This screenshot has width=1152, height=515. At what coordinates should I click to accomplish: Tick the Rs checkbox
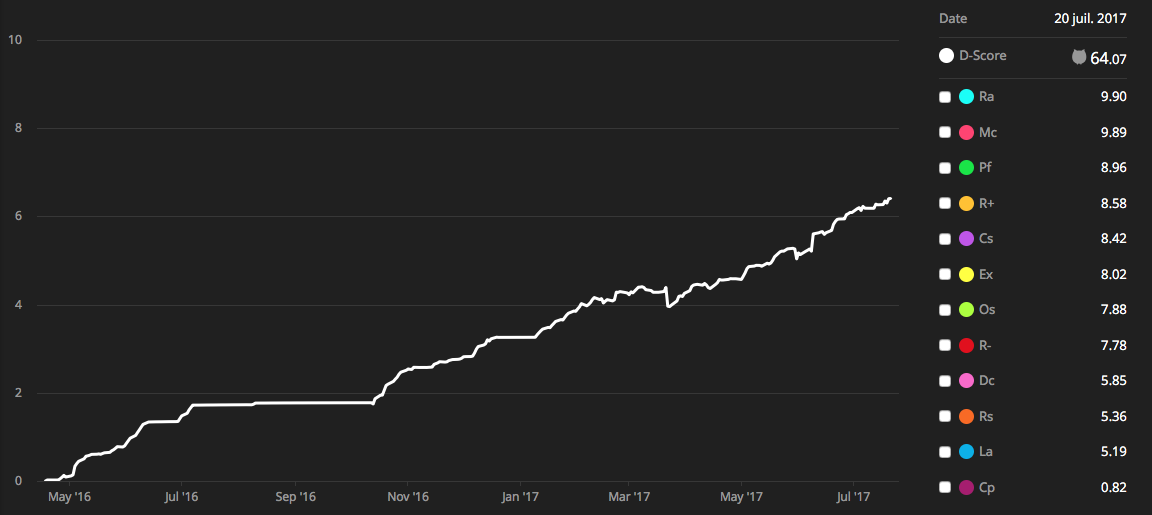946,417
